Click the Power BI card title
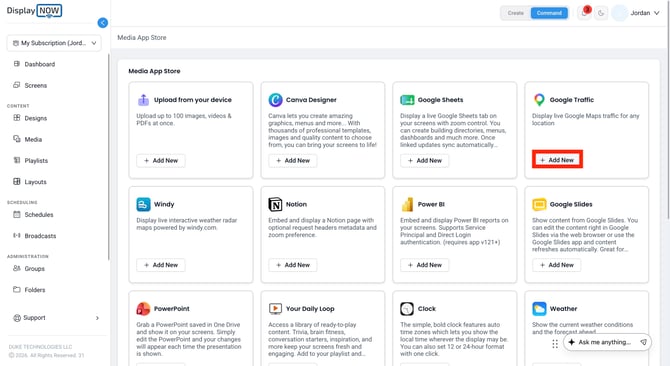Screen dimensions: 670x366 point(431,205)
